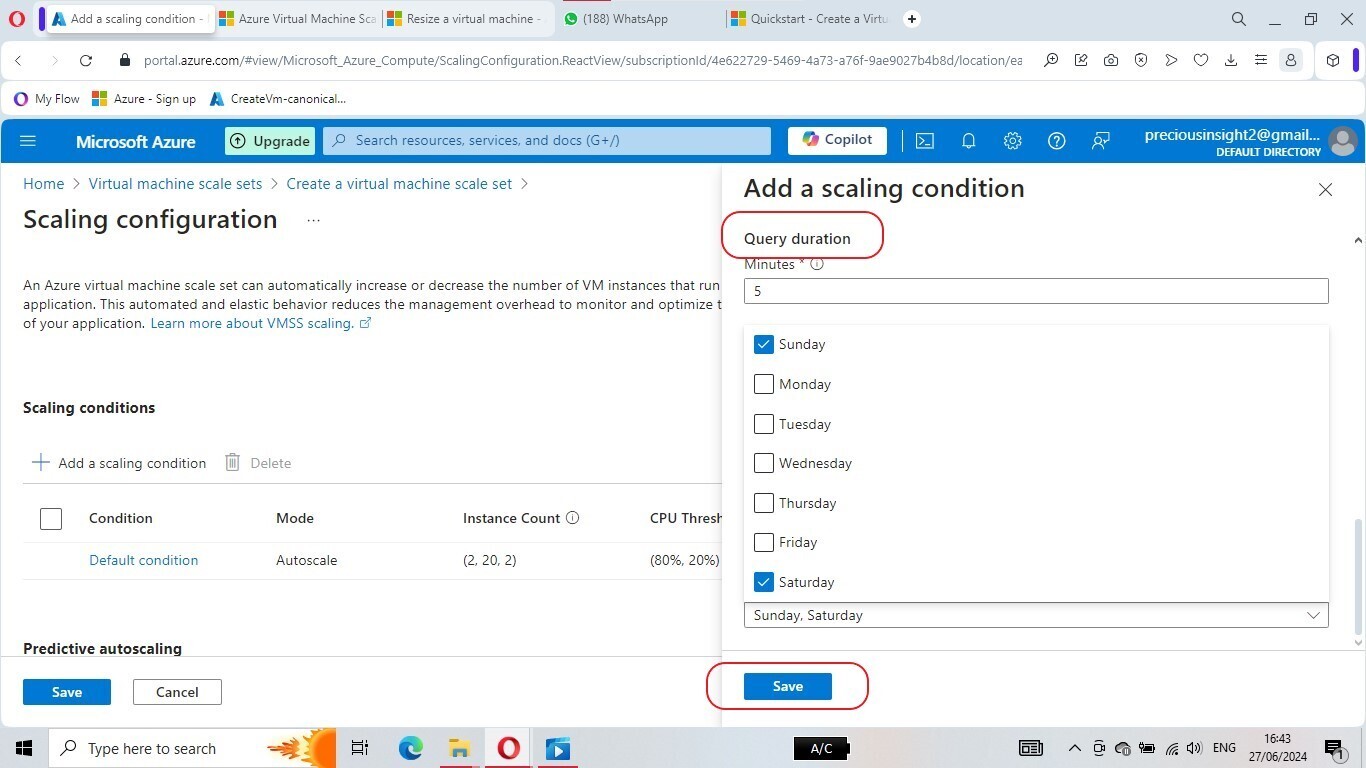Switch to the Azure Virtual Machine Sca tab

pyautogui.click(x=296, y=19)
